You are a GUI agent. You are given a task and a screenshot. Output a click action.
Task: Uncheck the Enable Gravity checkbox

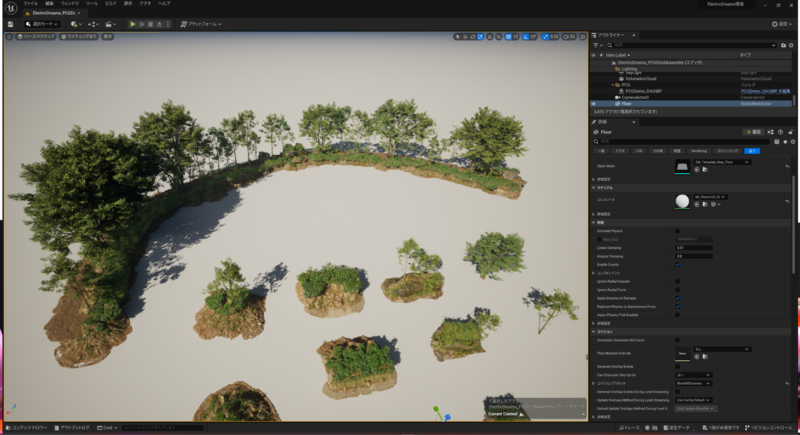tap(678, 264)
